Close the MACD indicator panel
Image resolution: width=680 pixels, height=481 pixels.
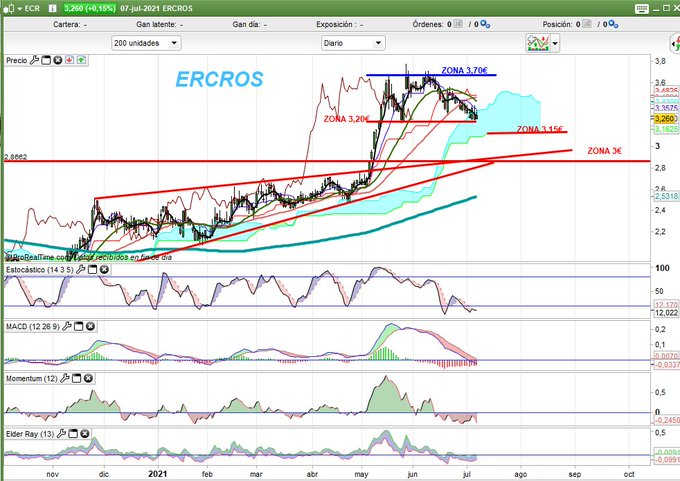pos(90,326)
